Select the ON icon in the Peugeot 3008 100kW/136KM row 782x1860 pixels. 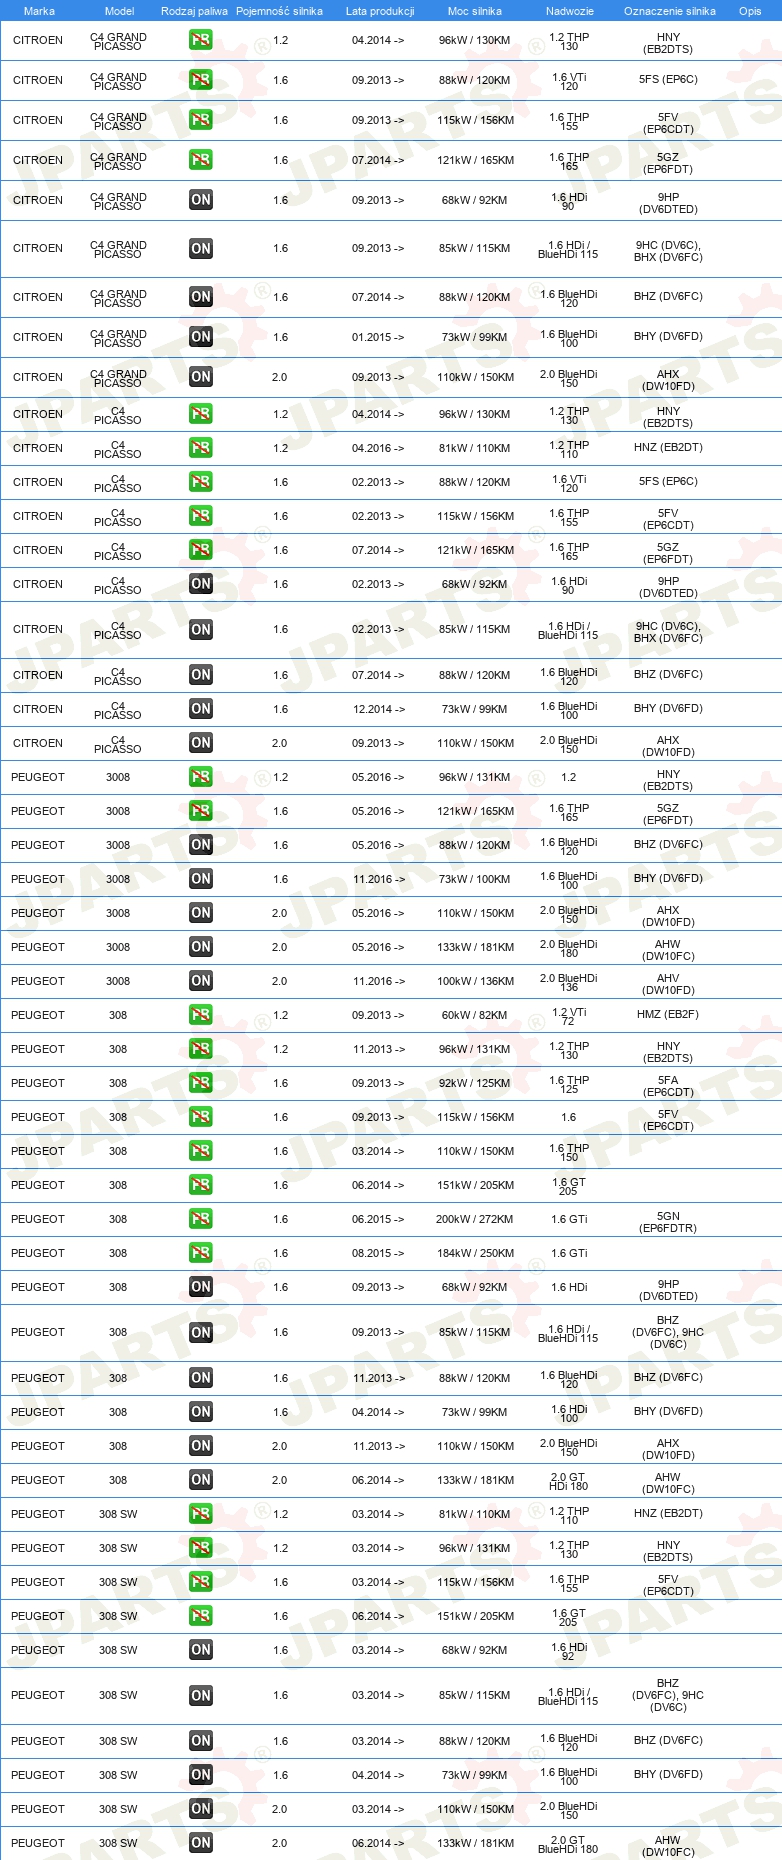[201, 981]
